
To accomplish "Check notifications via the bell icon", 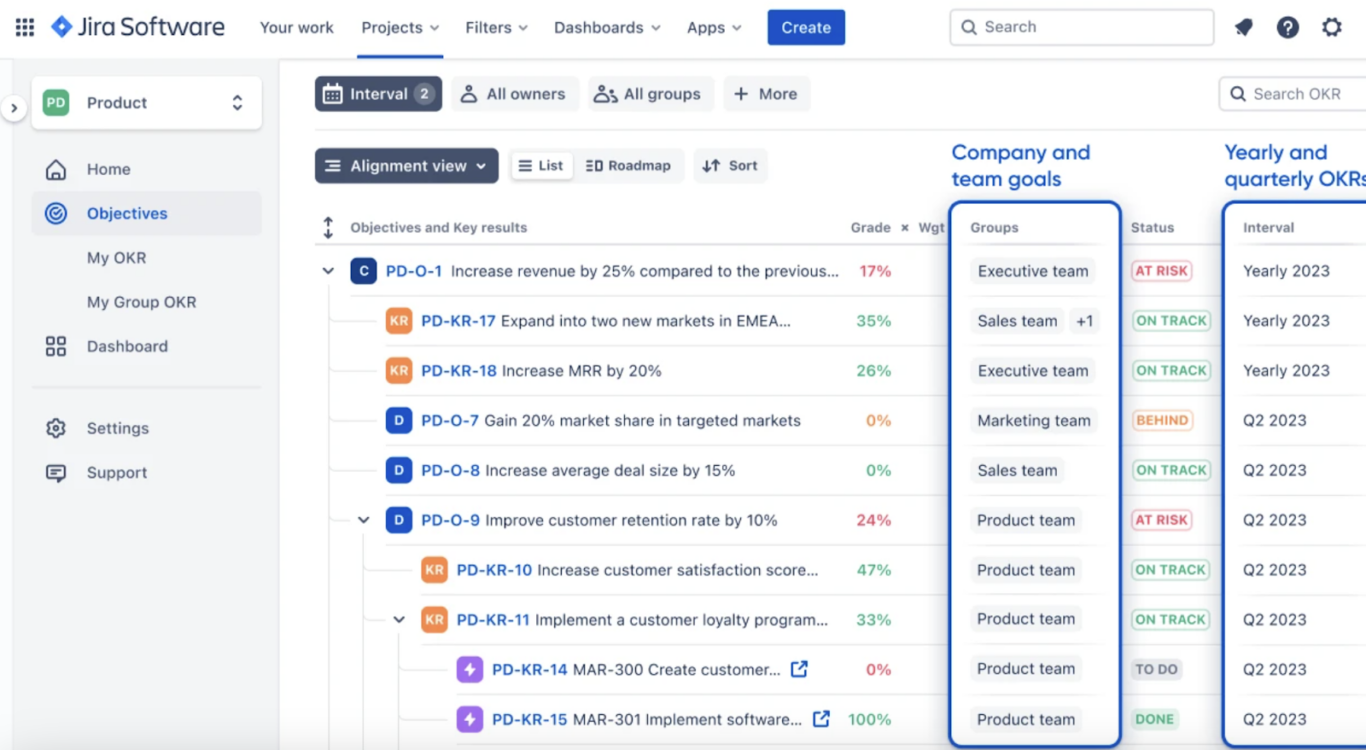I will [1243, 27].
